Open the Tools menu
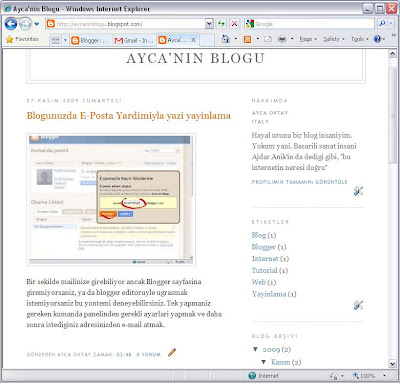Image resolution: width=400 pixels, height=384 pixels. point(360,39)
